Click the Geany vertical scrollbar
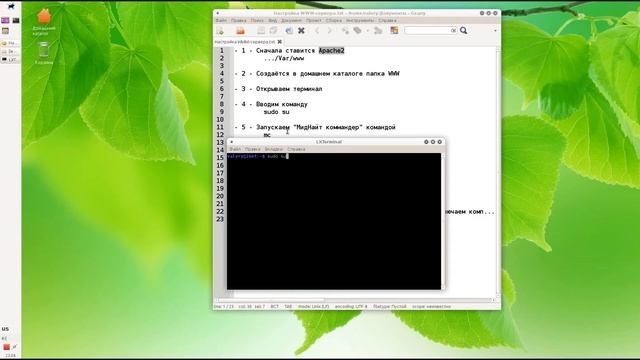640x360 pixels. (498, 171)
